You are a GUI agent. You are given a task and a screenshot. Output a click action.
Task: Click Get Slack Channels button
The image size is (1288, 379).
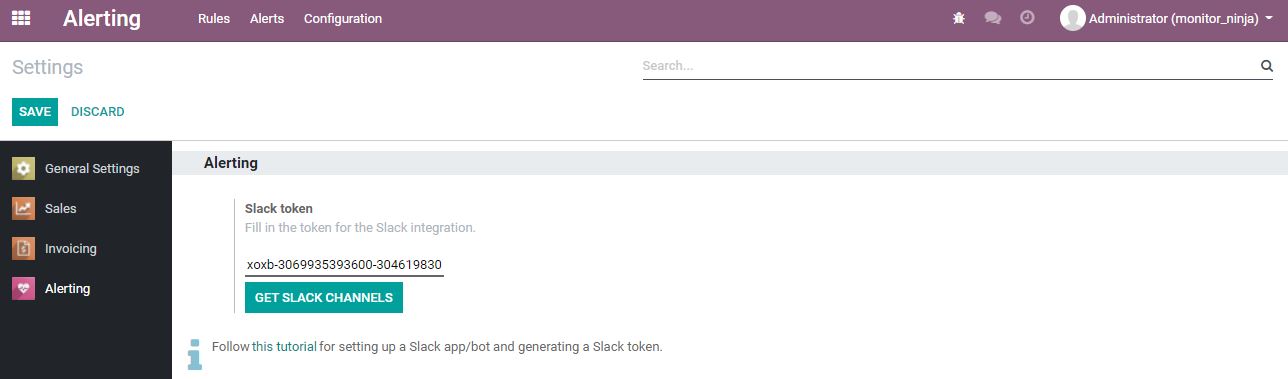pos(324,298)
